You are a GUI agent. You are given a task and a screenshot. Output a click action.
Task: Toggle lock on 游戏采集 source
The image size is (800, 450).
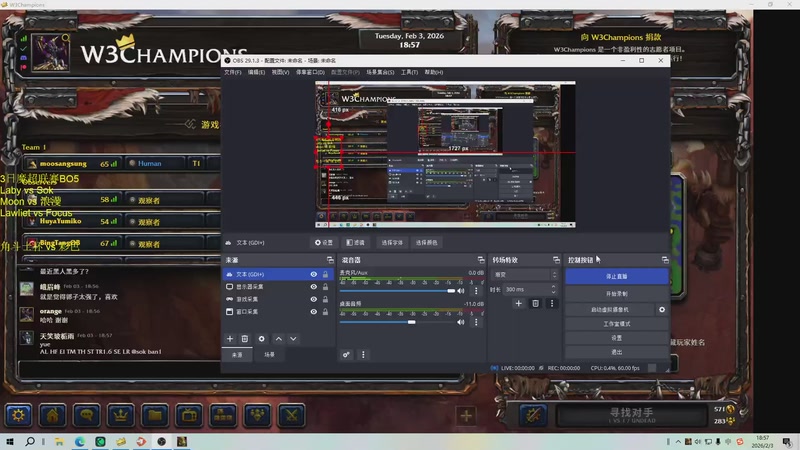(x=326, y=299)
